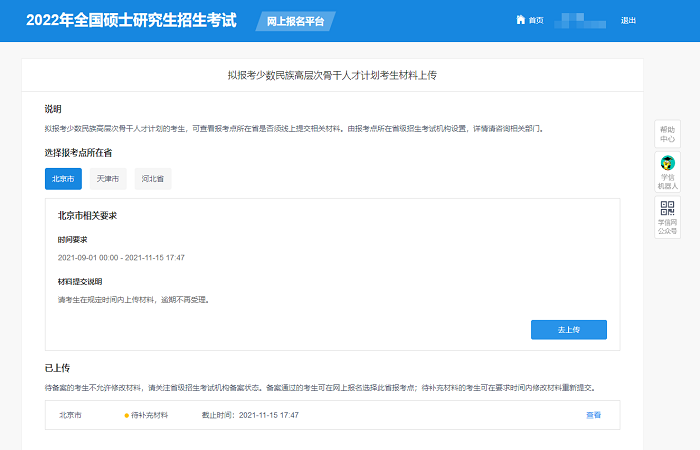
Task: Click the home icon in header
Action: pyautogui.click(x=520, y=20)
